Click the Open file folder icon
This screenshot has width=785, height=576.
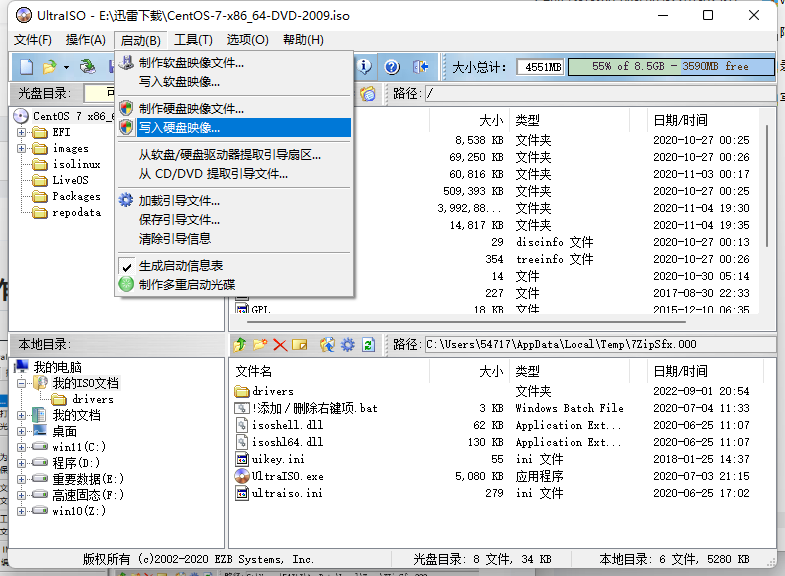[50, 67]
